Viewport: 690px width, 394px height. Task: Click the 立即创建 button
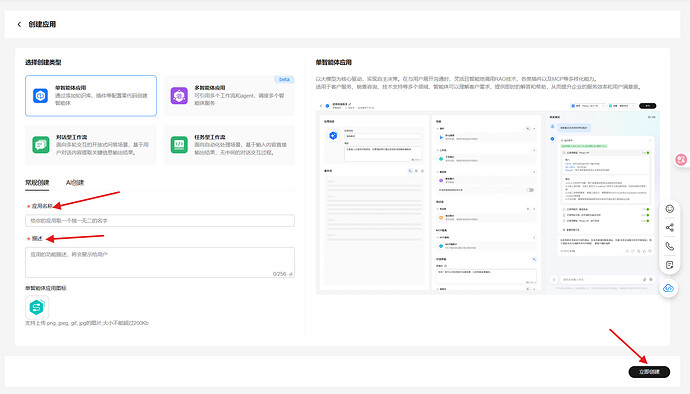point(649,372)
